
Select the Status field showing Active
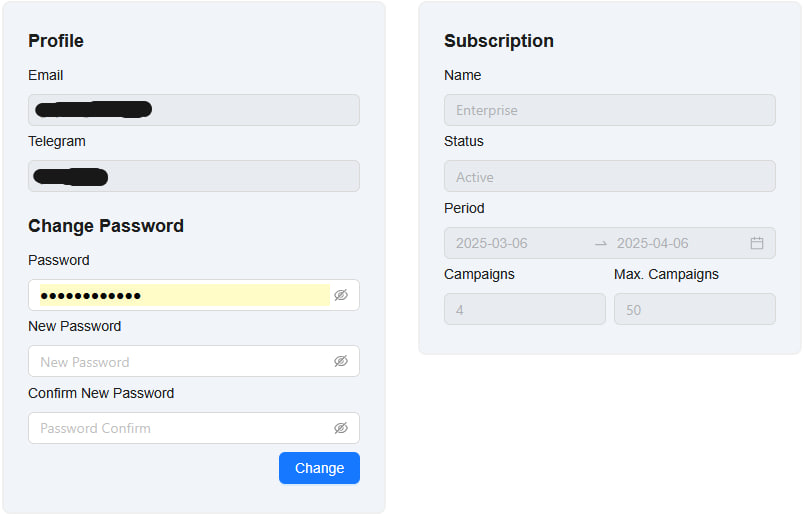coord(609,176)
